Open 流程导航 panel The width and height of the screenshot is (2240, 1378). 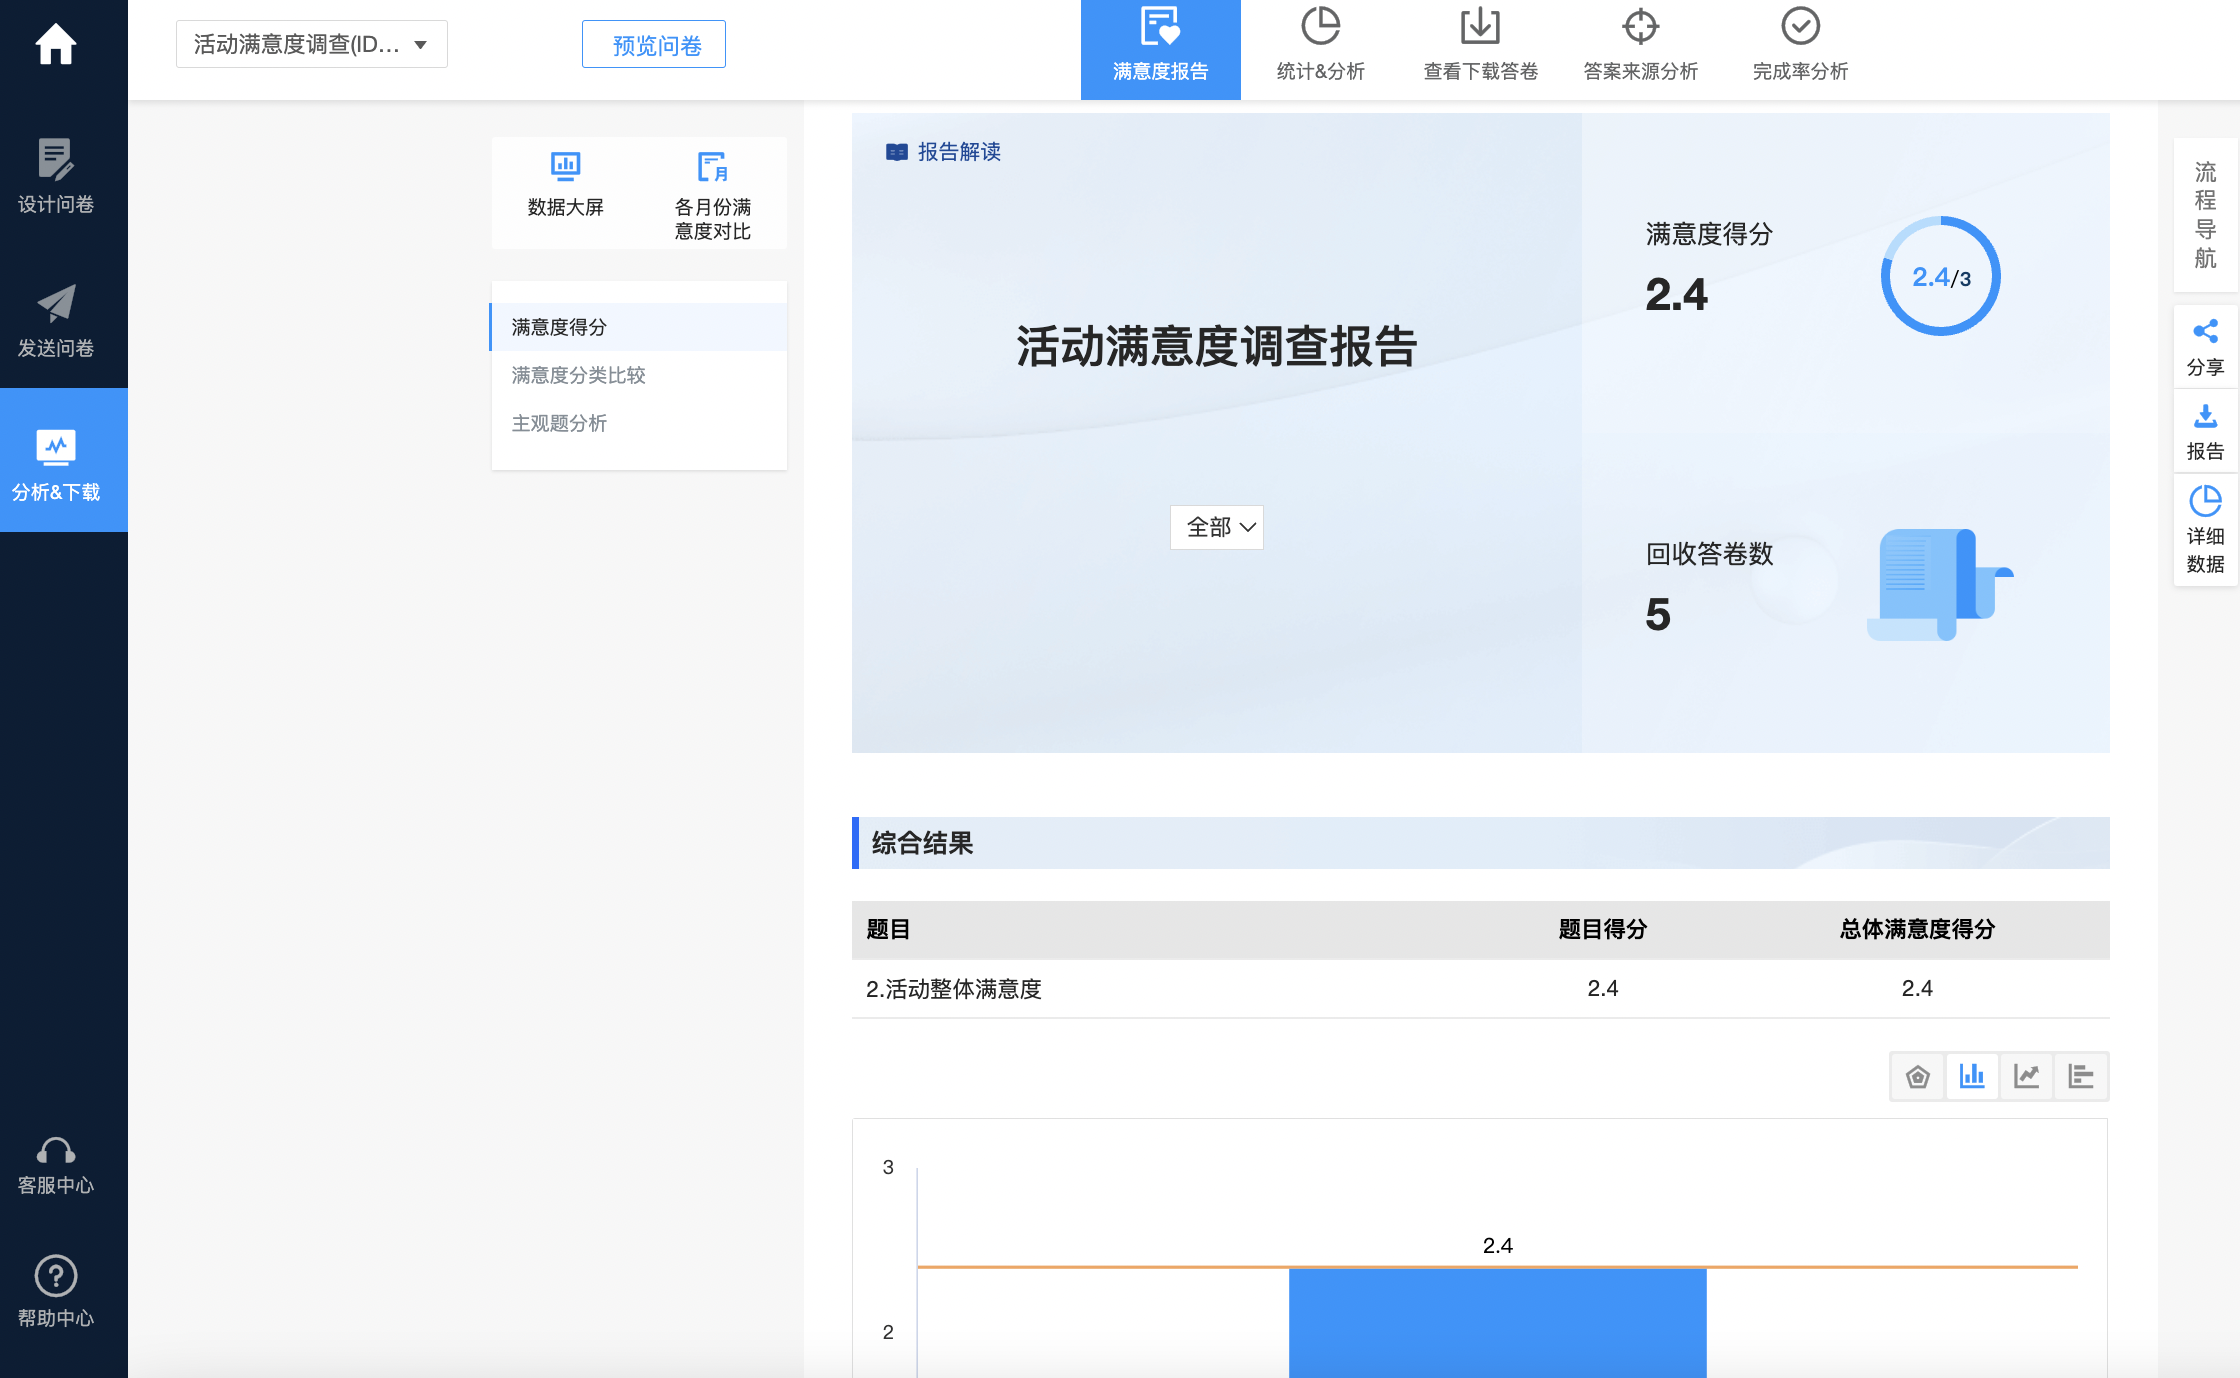click(x=2205, y=214)
